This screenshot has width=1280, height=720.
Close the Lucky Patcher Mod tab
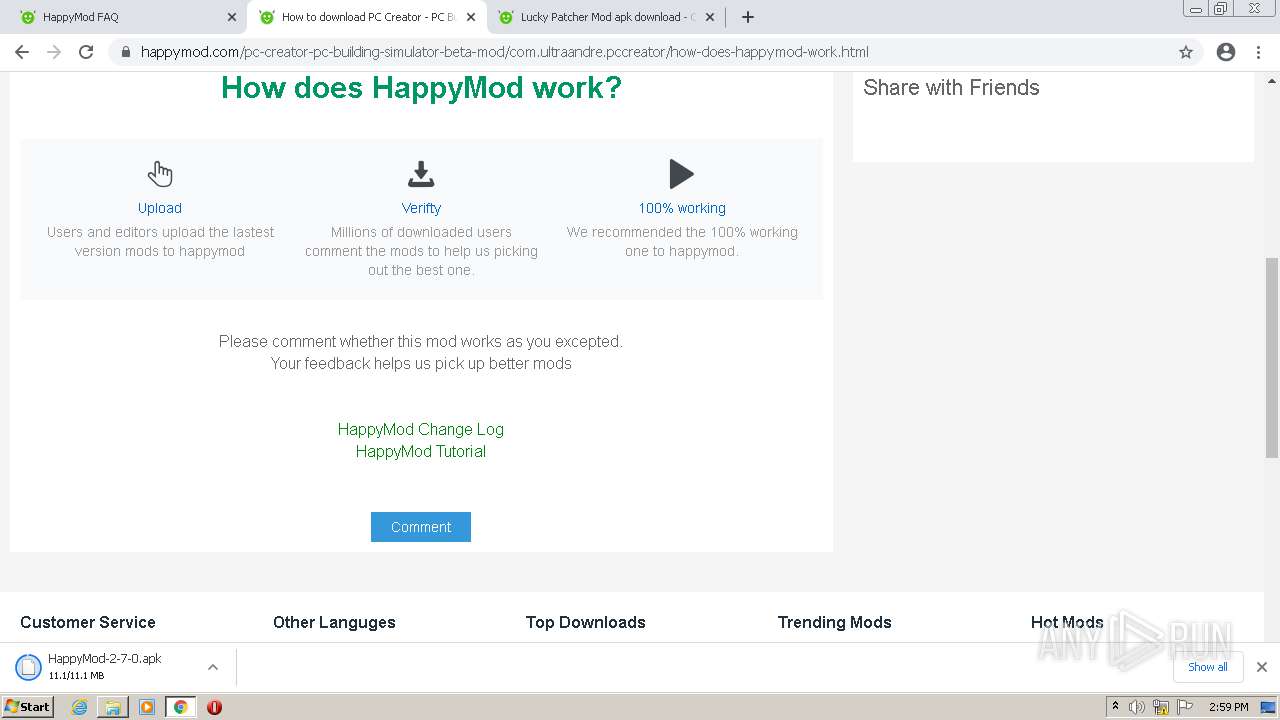pos(710,17)
